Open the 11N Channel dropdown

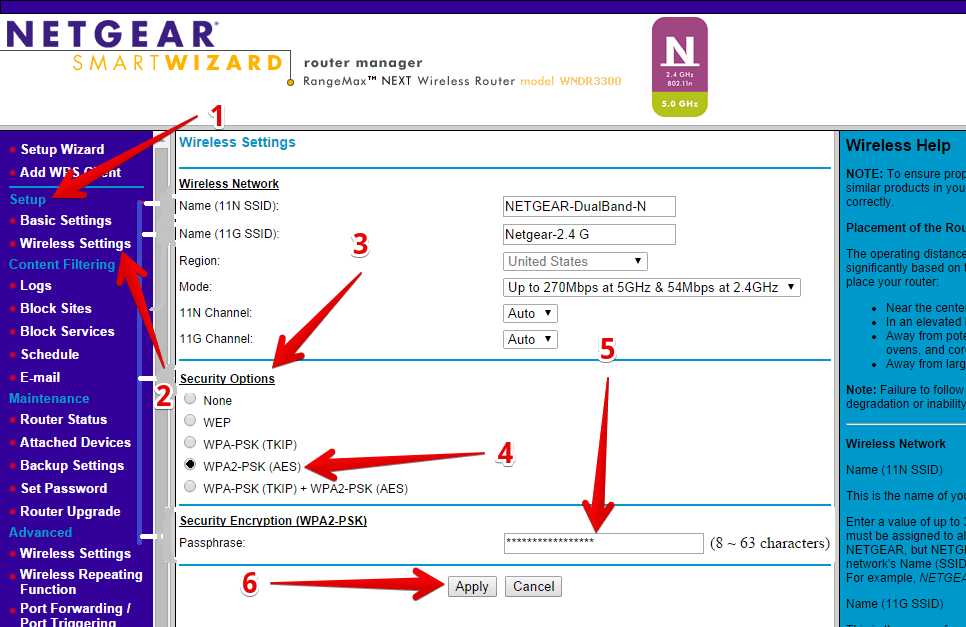pyautogui.click(x=530, y=314)
